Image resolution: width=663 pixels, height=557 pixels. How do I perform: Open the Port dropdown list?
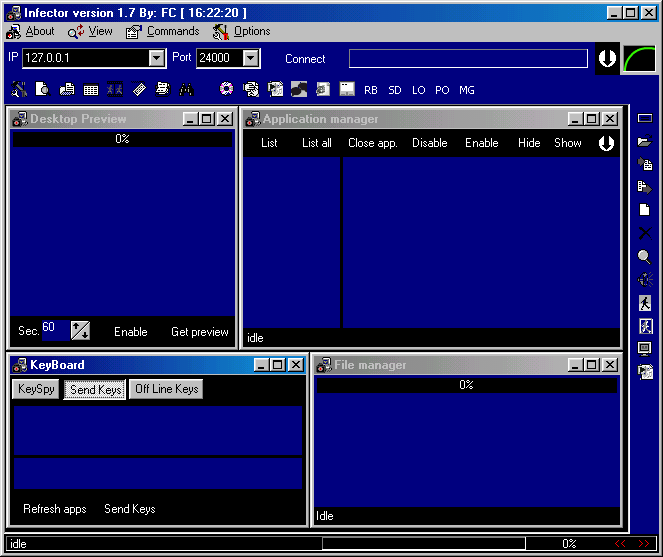click(251, 59)
